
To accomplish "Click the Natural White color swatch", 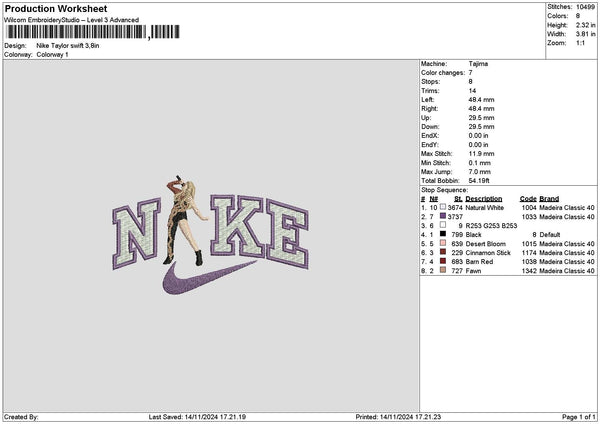I will (x=443, y=207).
